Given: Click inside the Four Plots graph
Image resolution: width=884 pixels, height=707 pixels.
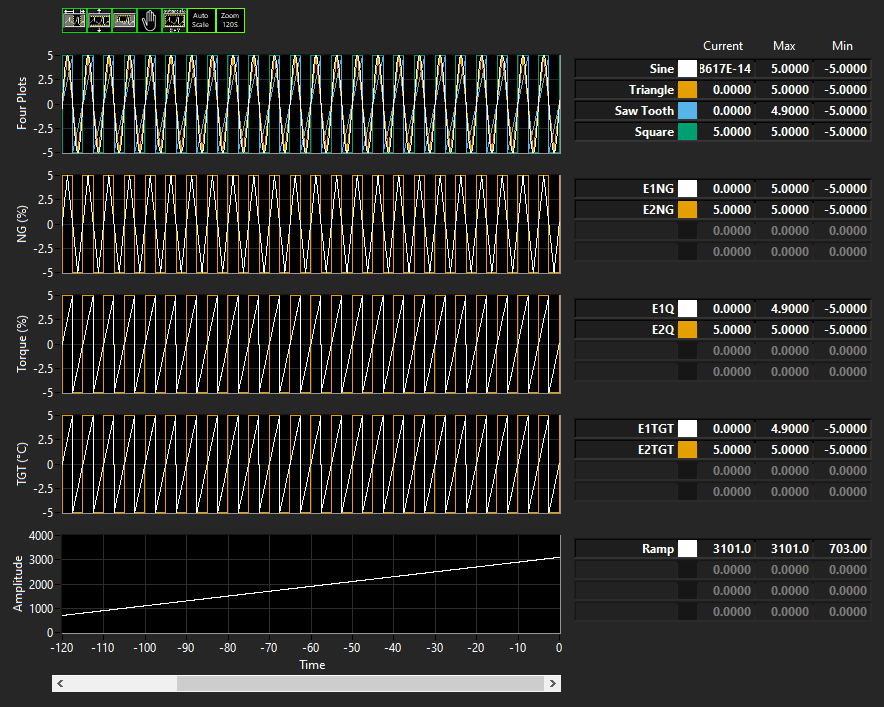Looking at the screenshot, I should pyautogui.click(x=311, y=104).
